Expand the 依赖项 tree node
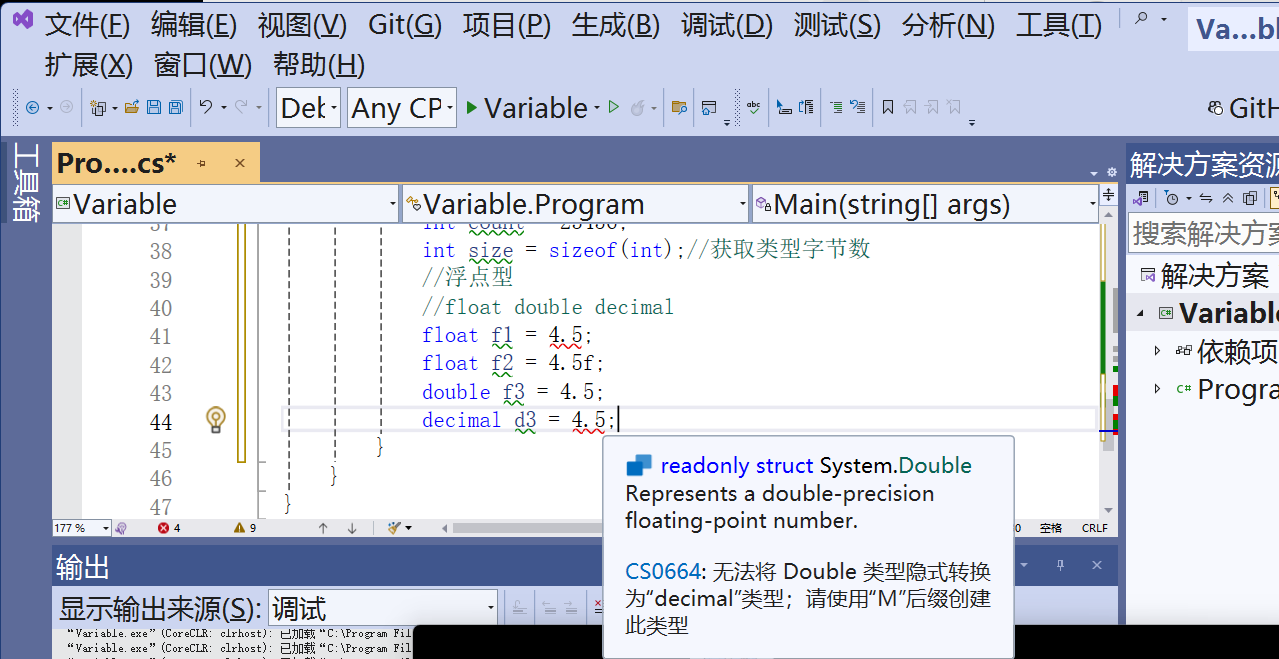 click(1158, 350)
